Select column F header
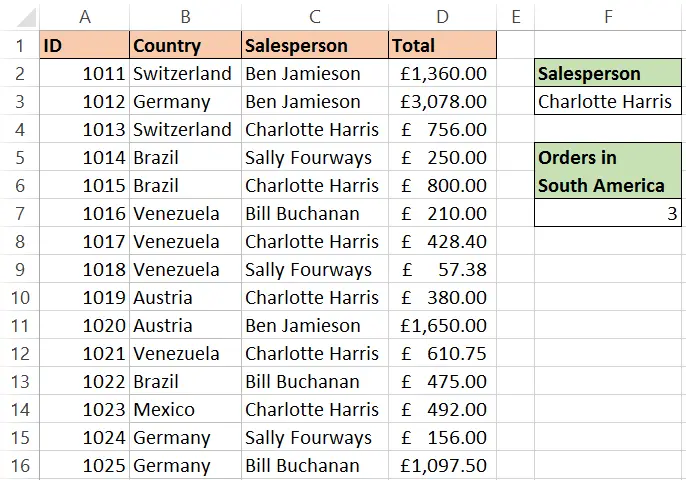This screenshot has width=686, height=480. [x=608, y=17]
